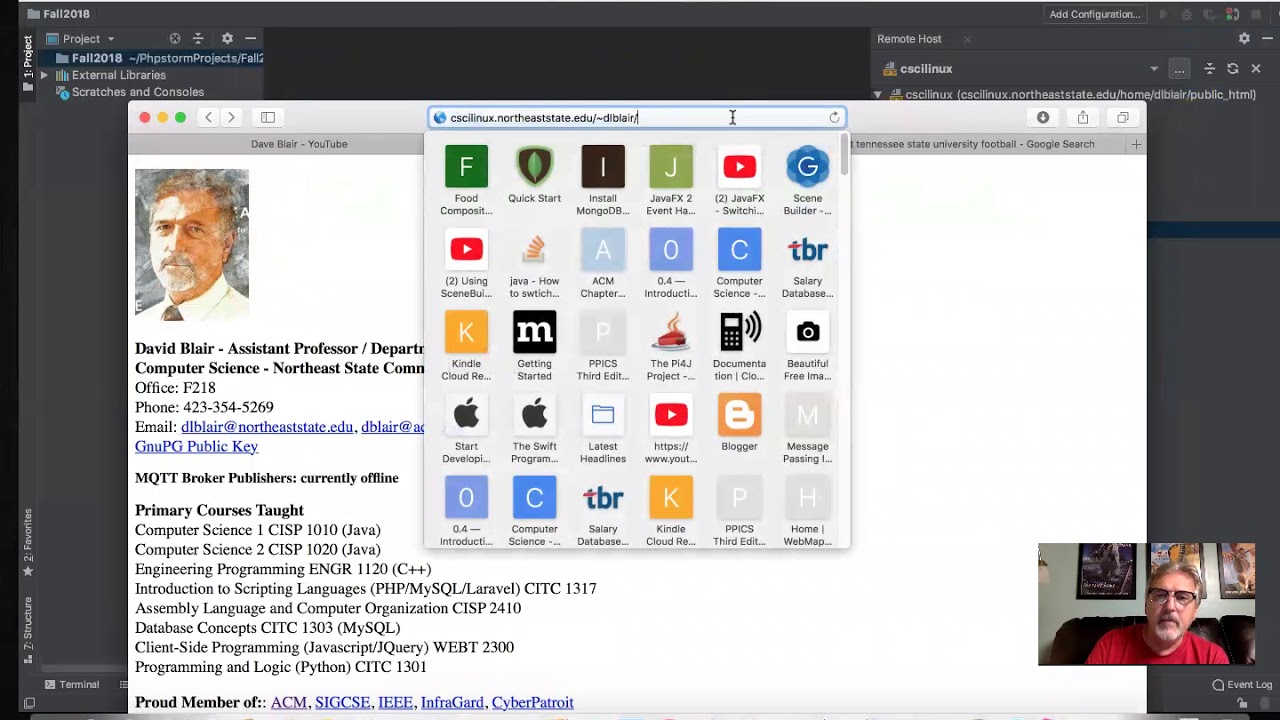The width and height of the screenshot is (1280, 720).
Task: Open the Documentation Cloud favorite
Action: point(739,346)
